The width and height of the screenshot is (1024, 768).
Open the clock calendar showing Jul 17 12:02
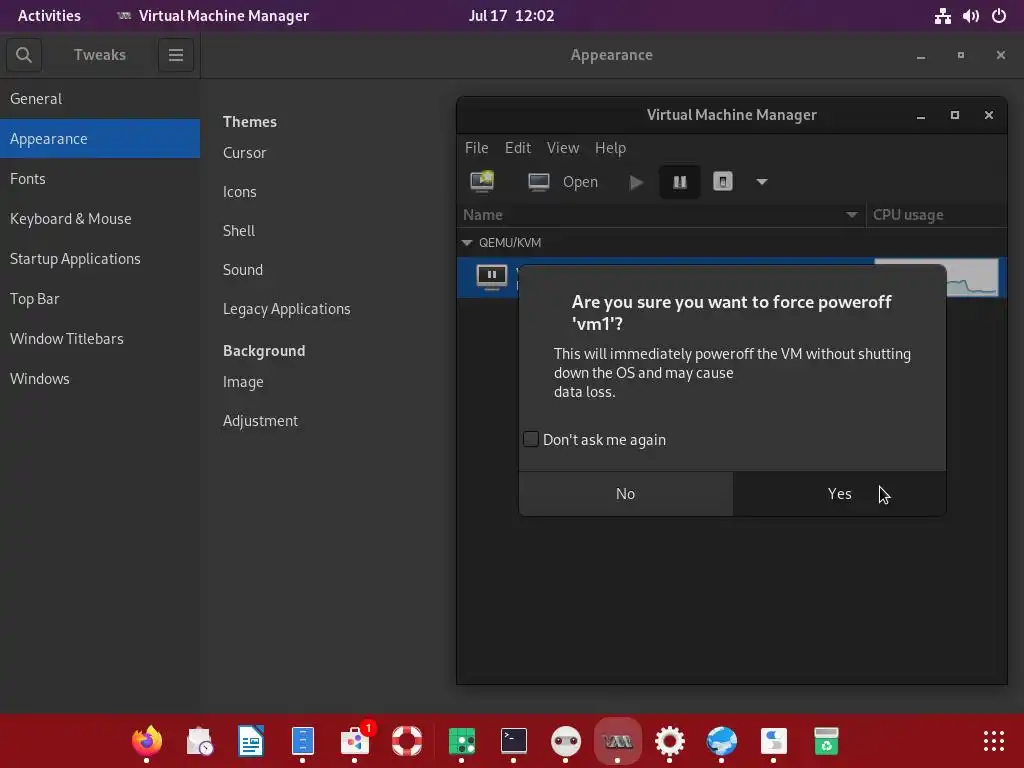(x=511, y=16)
